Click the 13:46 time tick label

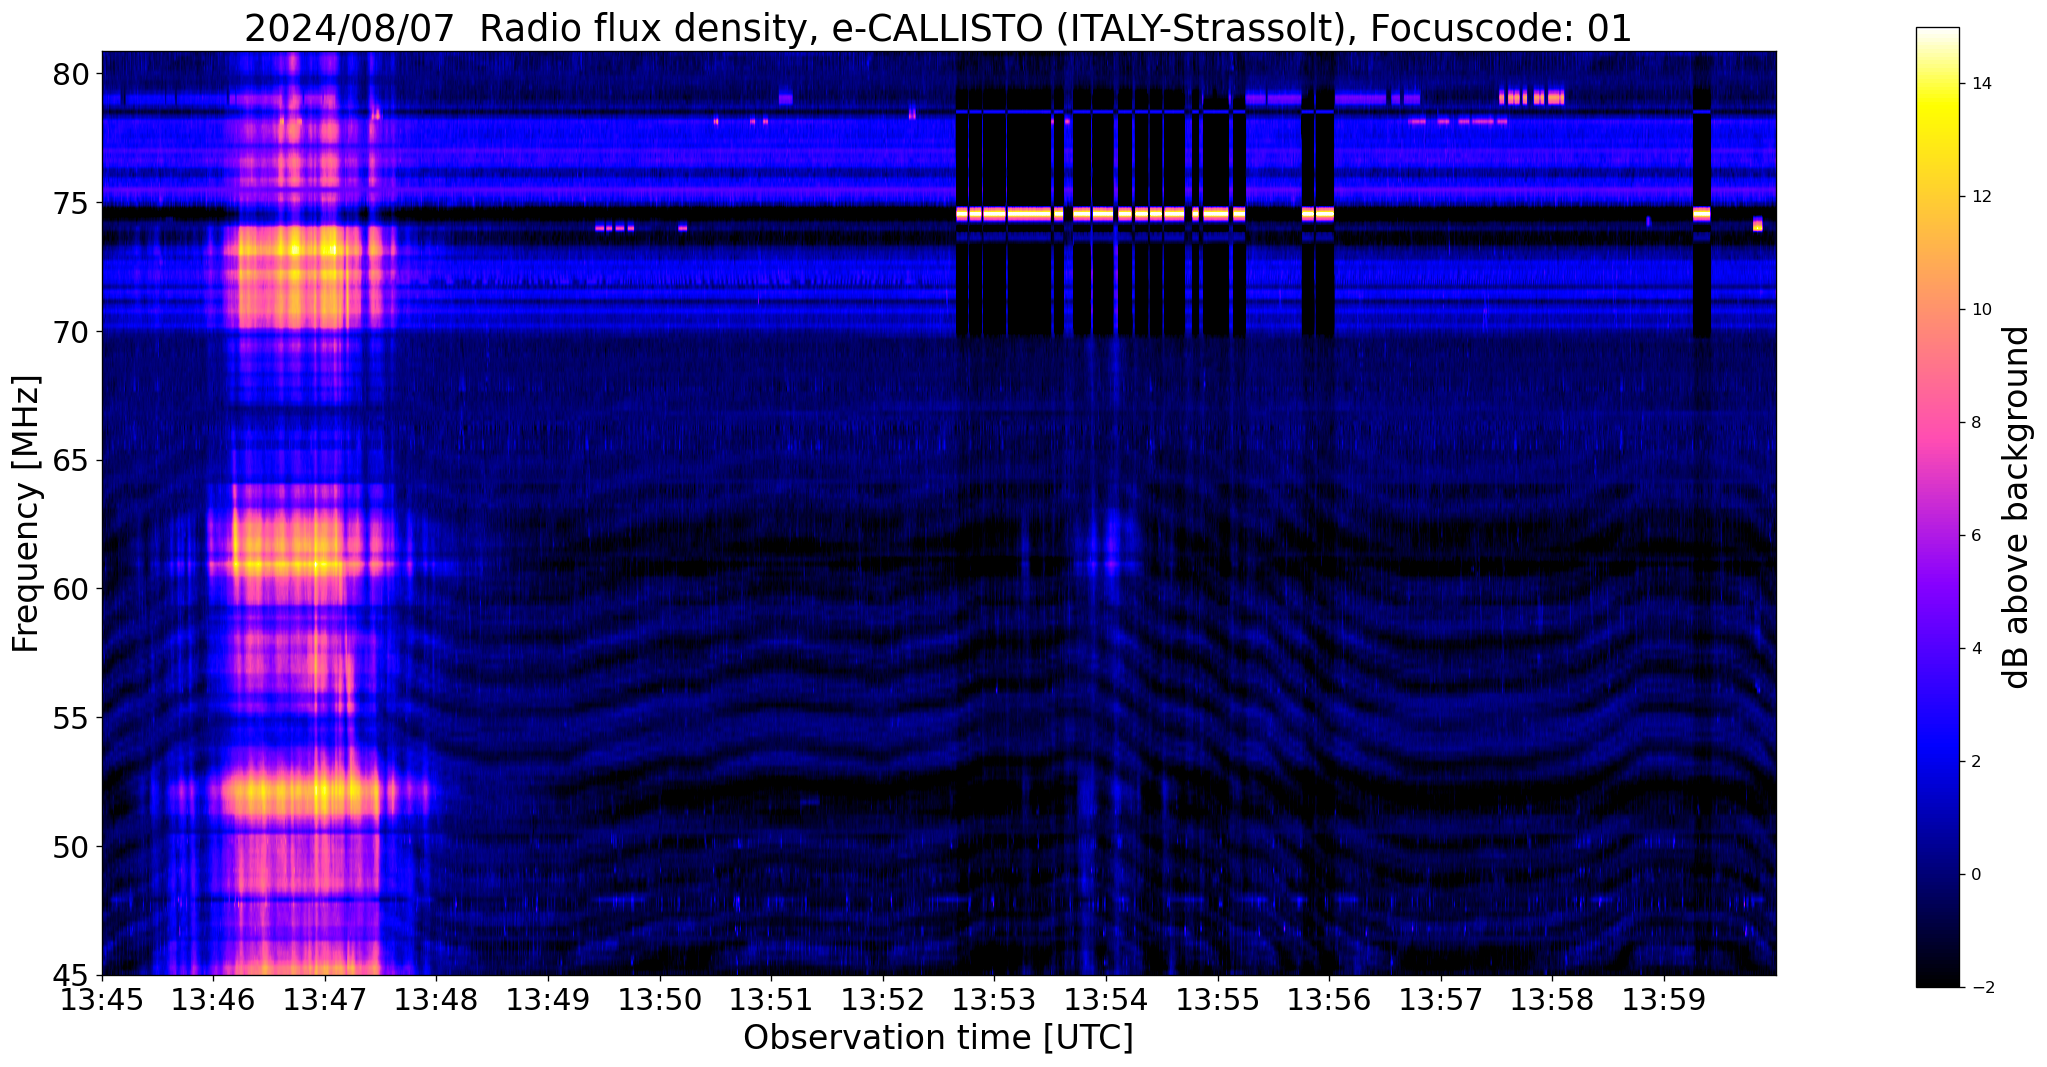tap(212, 999)
